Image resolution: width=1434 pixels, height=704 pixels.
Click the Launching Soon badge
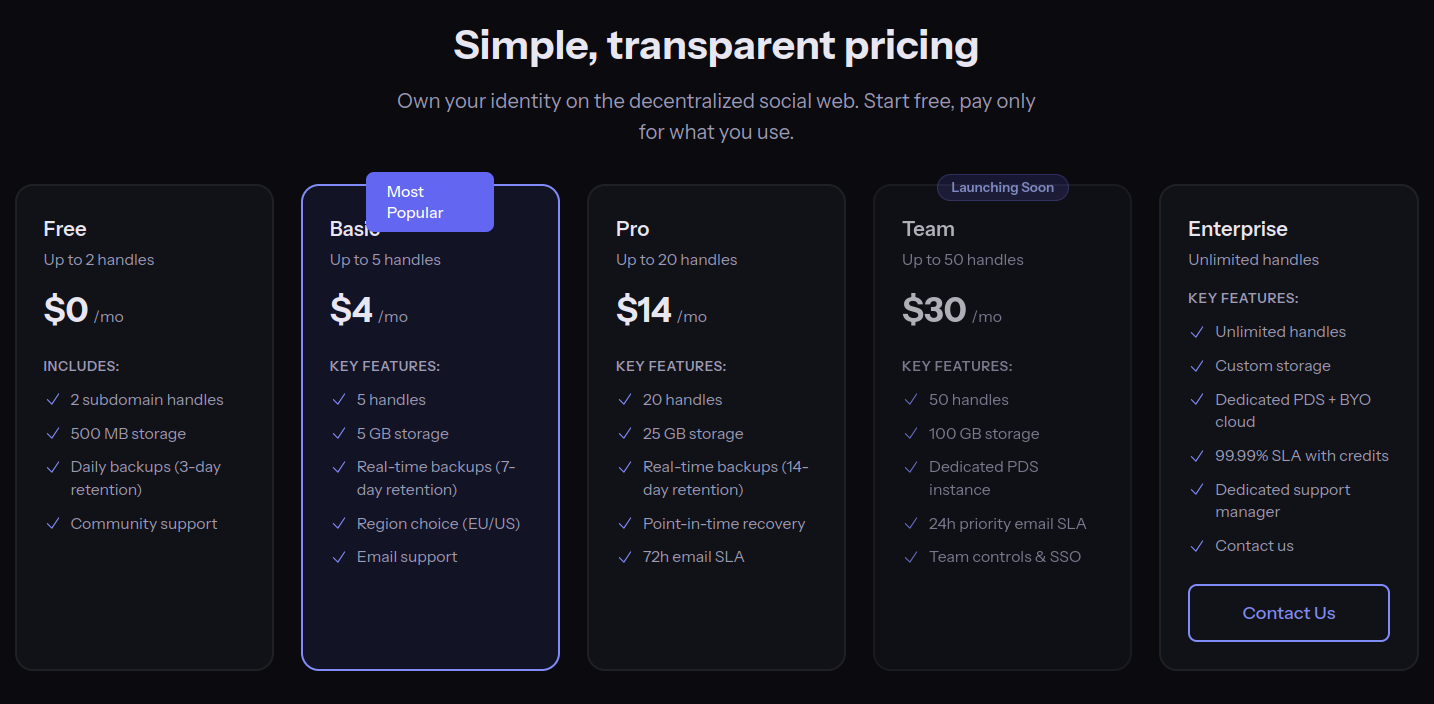coord(1002,188)
